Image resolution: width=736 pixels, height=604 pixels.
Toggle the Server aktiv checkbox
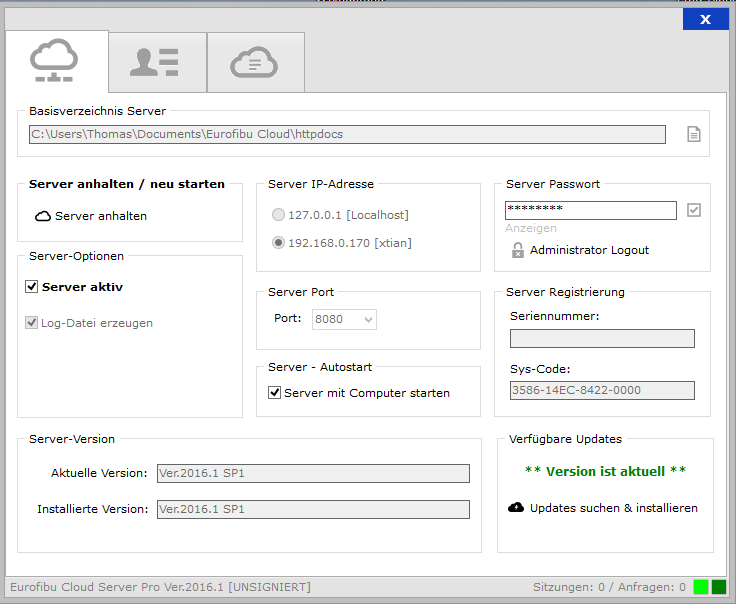[x=31, y=286]
